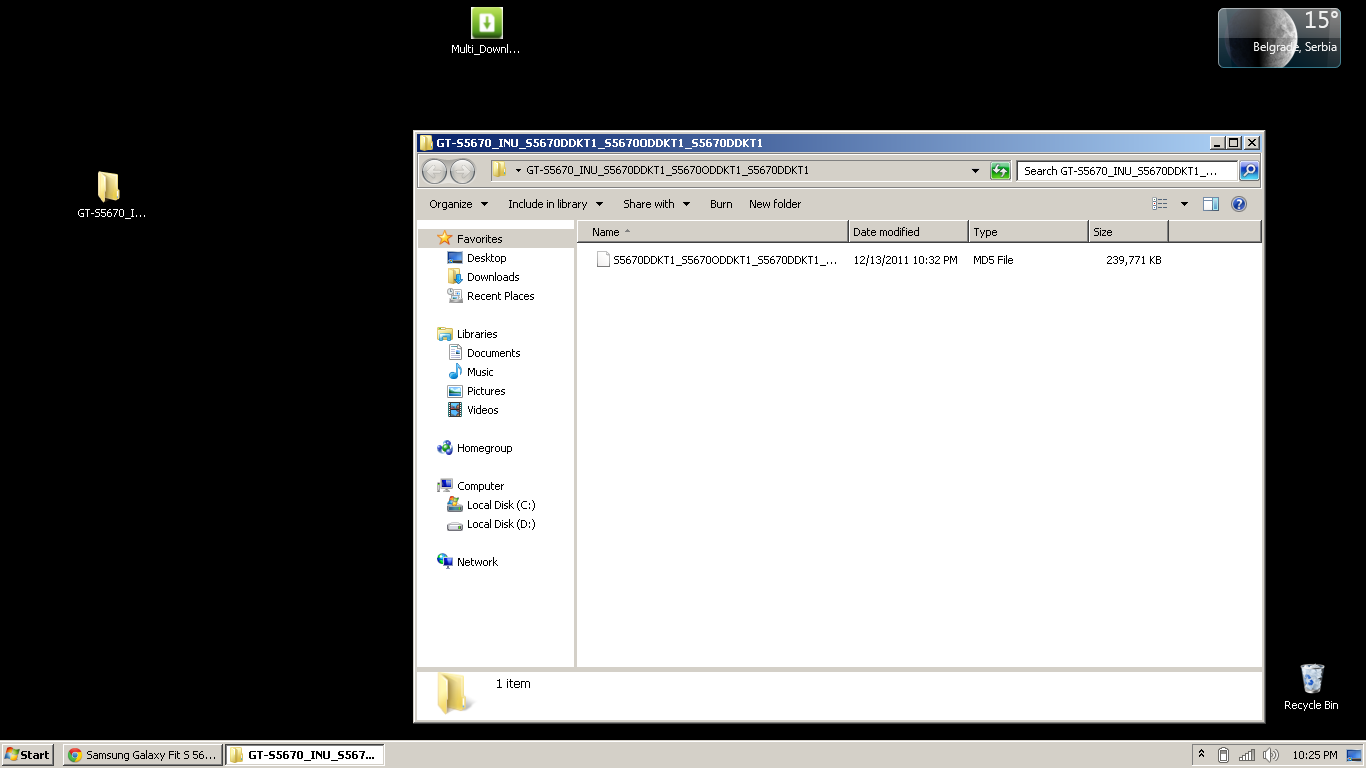Click the Forward navigation arrow in Explorer
The width and height of the screenshot is (1366, 768).
point(462,171)
